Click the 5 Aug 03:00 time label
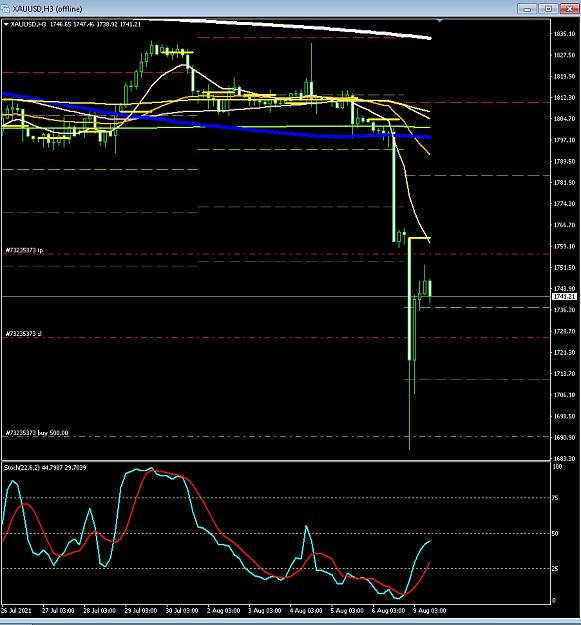 [347, 611]
